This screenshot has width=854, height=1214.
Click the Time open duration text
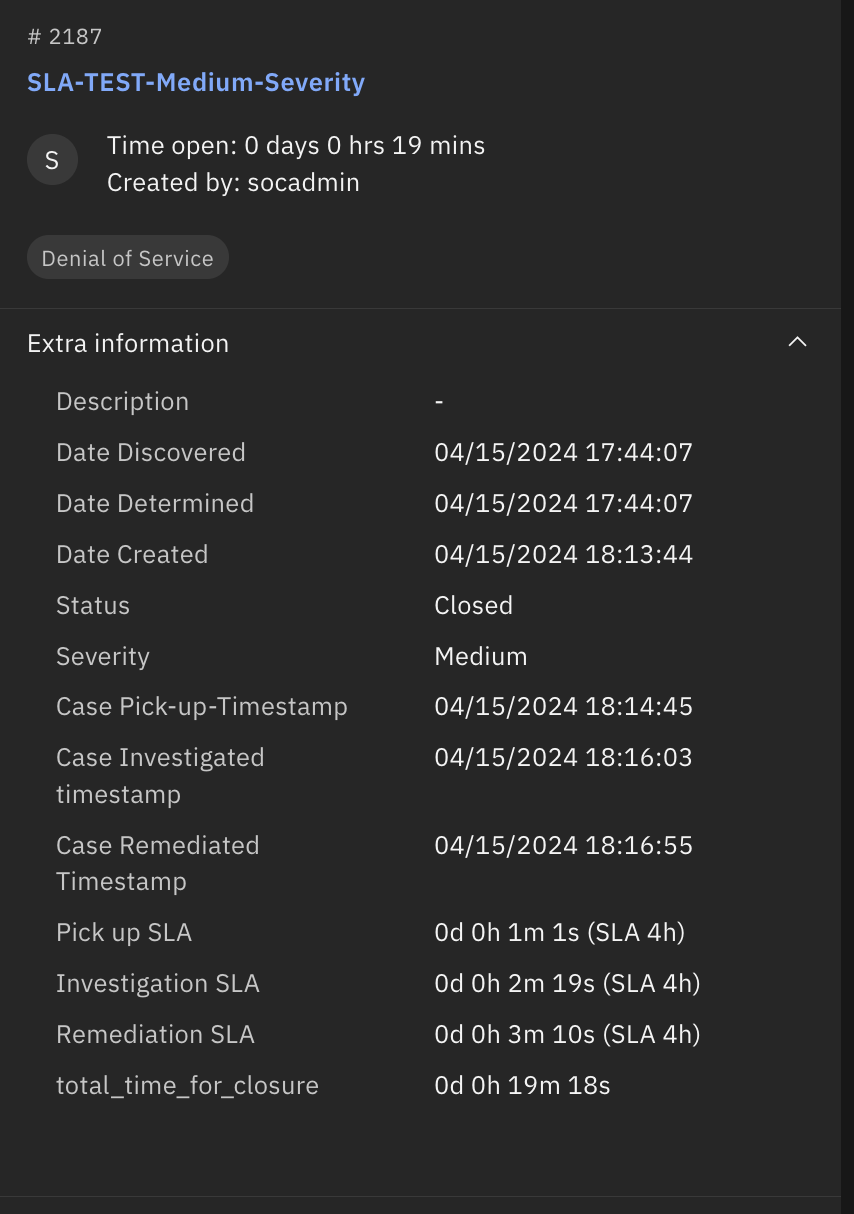(x=296, y=145)
